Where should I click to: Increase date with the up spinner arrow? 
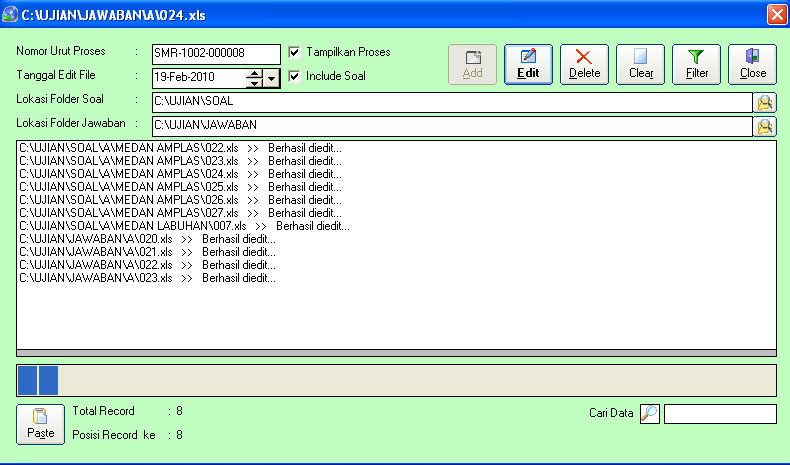tap(254, 73)
